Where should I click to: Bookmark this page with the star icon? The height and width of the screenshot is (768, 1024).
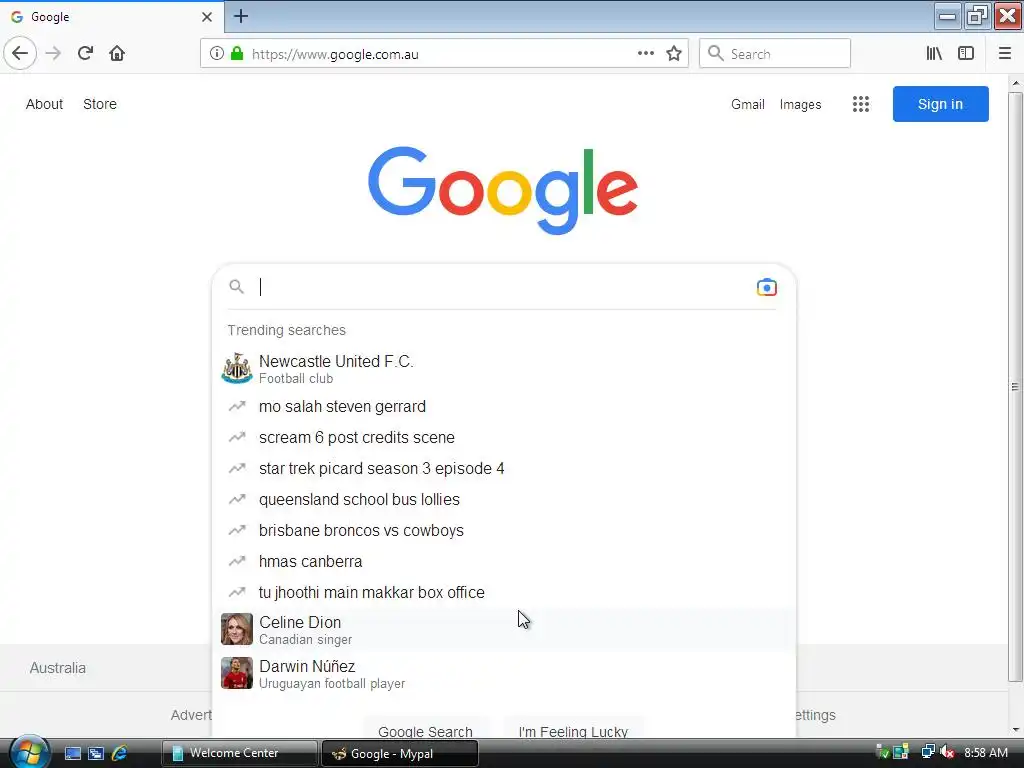(674, 54)
